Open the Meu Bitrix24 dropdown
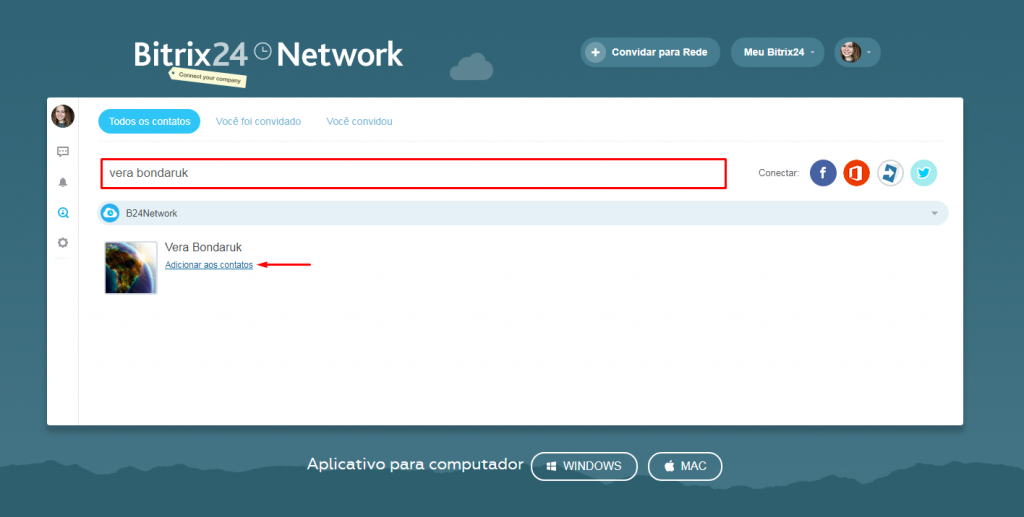Viewport: 1024px width, 517px height. pos(777,52)
